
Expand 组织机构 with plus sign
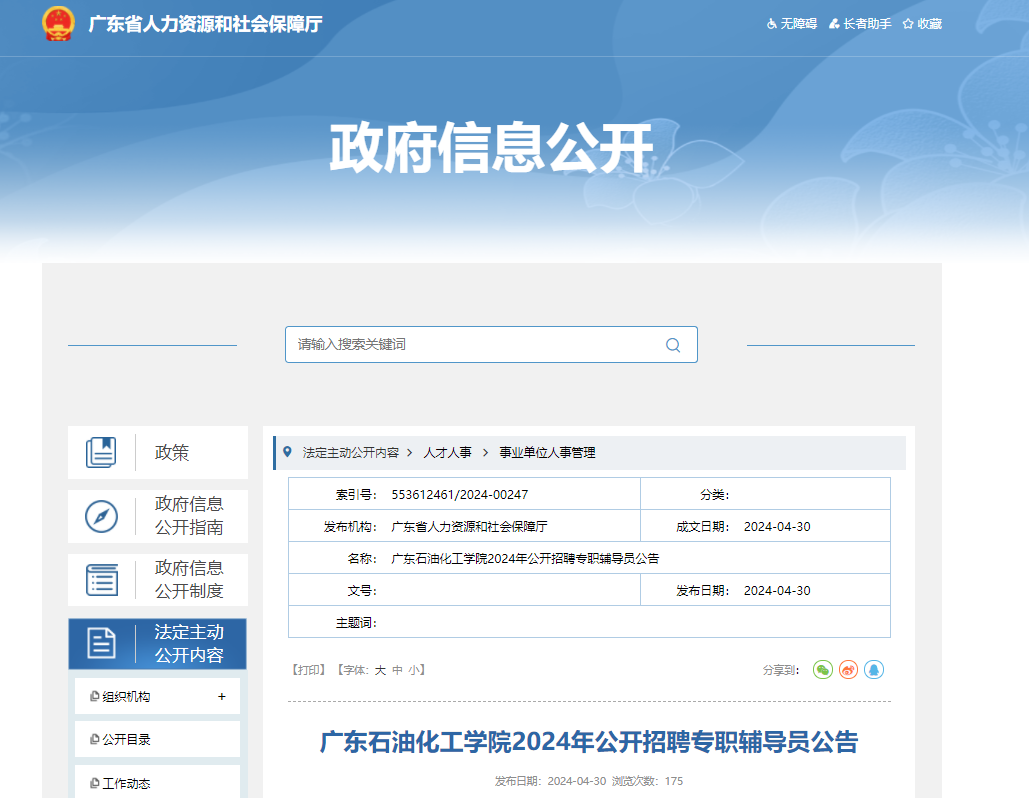click(x=221, y=697)
